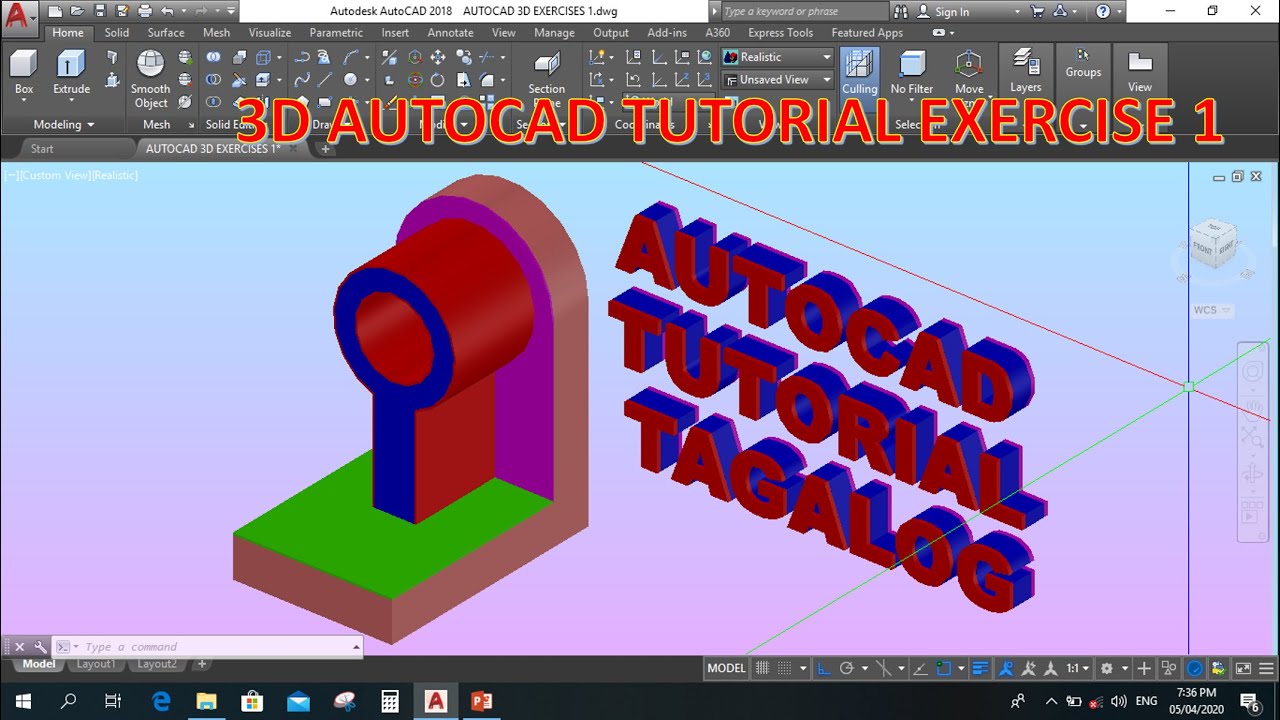Add a new layout with plus button

[x=201, y=664]
